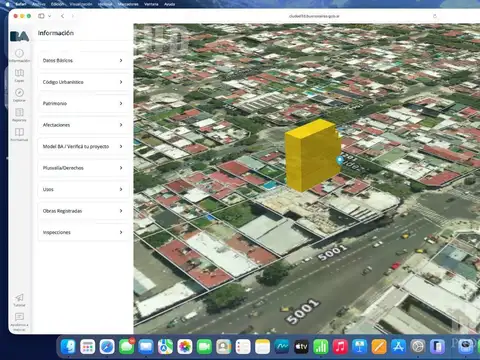Open the sidebar options dropdown arrow in Safari

tap(50, 16)
